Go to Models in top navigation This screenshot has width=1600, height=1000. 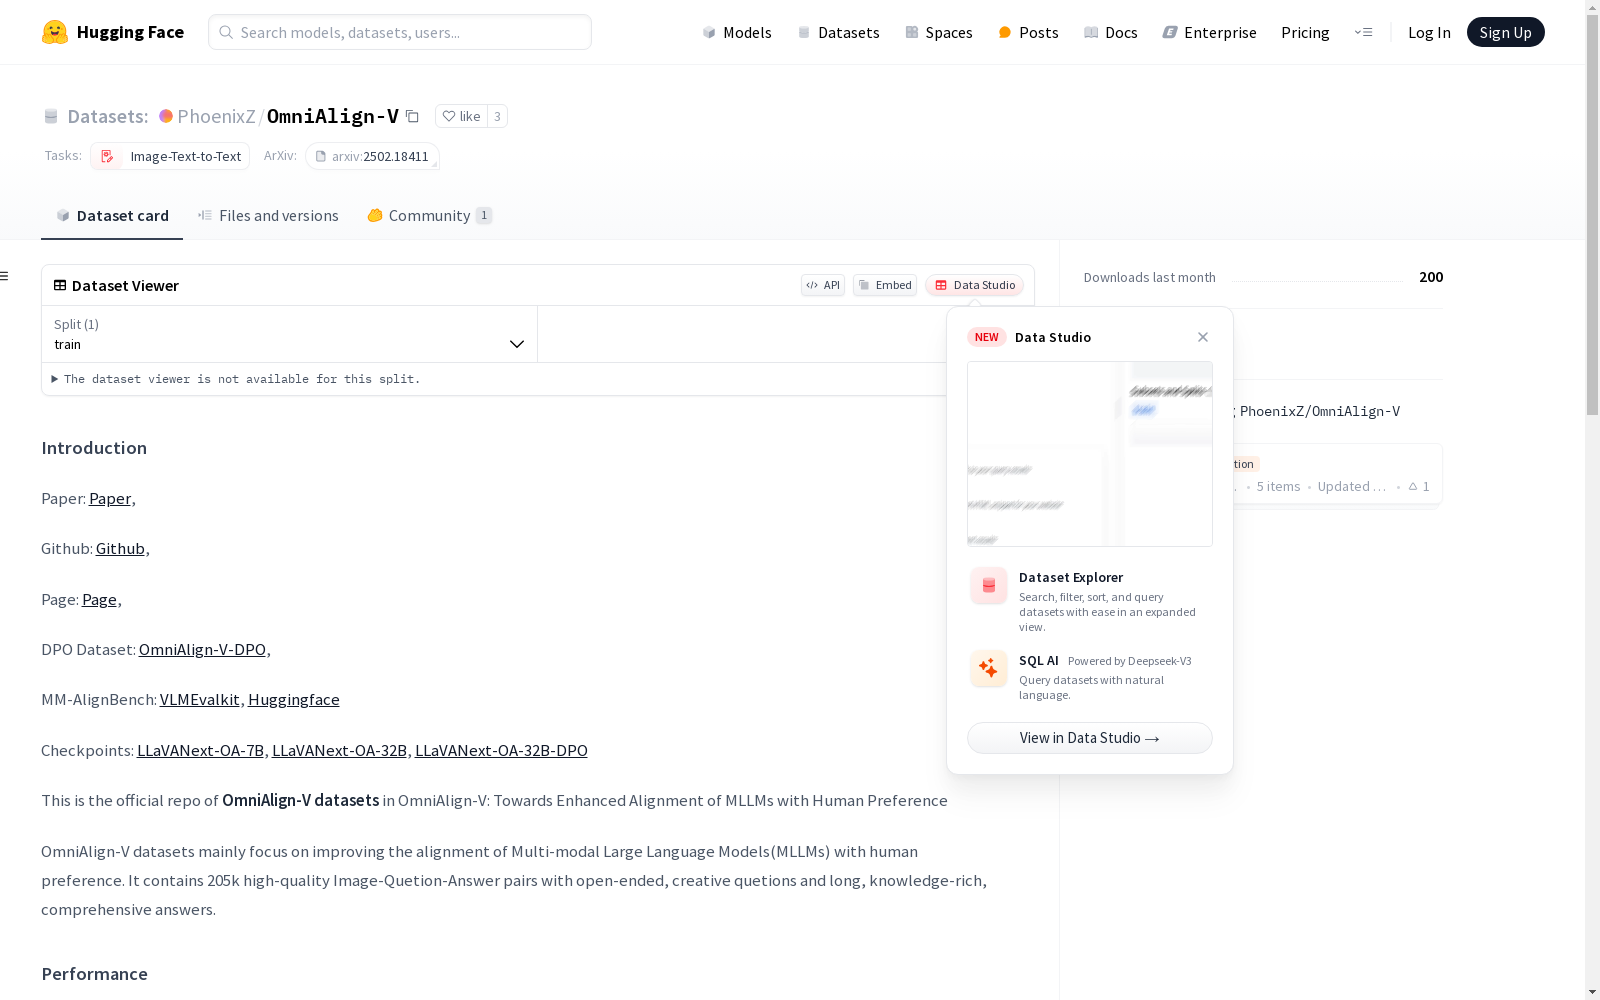[737, 32]
